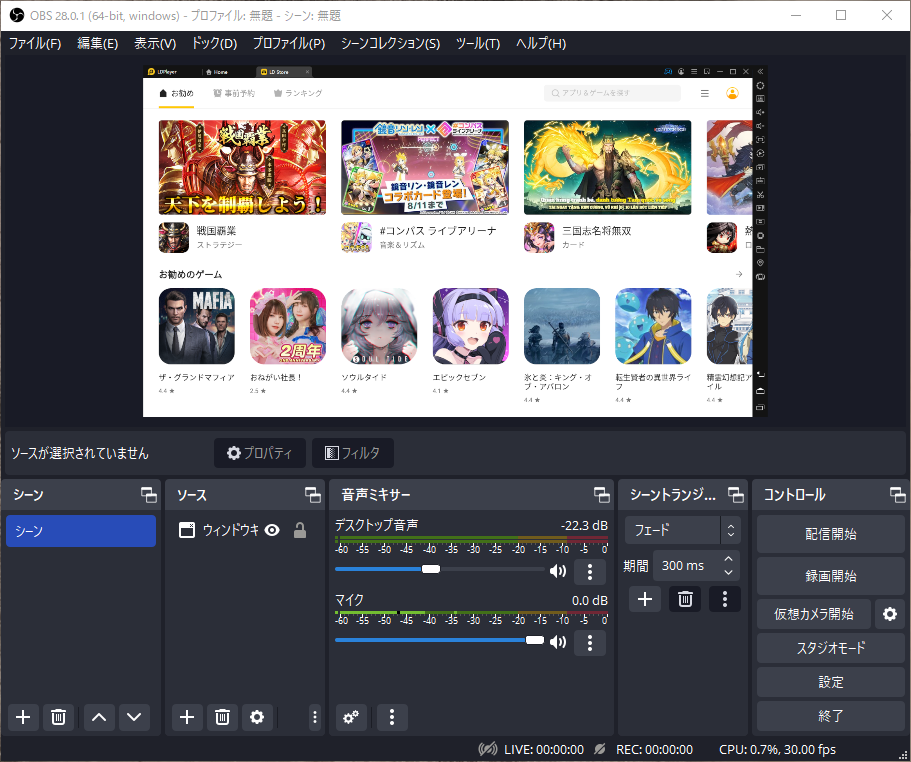Open デスクトップ音声 three-dot options menu
Viewport: 911px width, 762px height.
[590, 571]
